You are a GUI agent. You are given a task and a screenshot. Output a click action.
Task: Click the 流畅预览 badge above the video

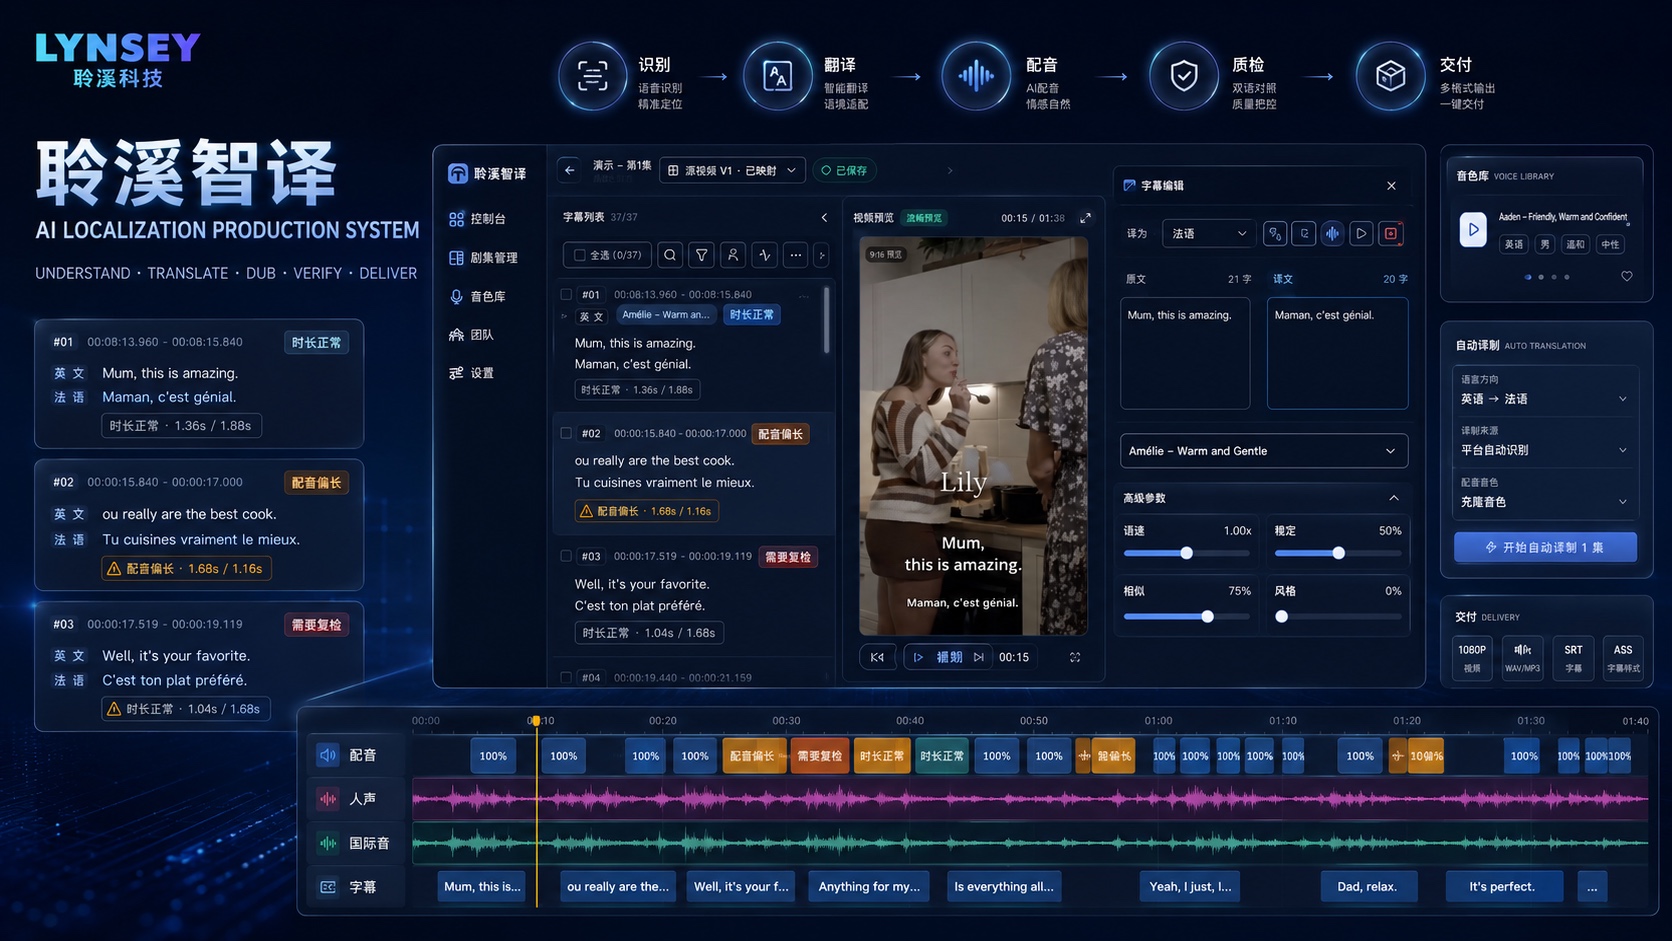[x=924, y=218]
